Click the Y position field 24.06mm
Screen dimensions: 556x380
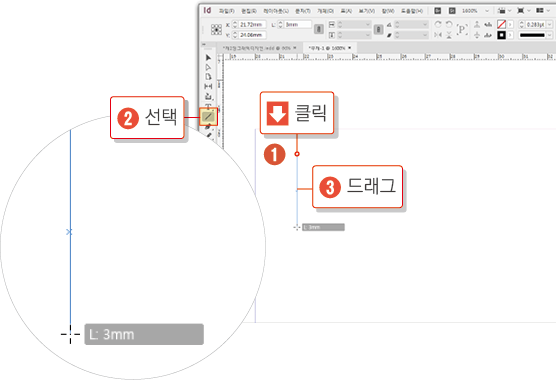[x=252, y=35]
